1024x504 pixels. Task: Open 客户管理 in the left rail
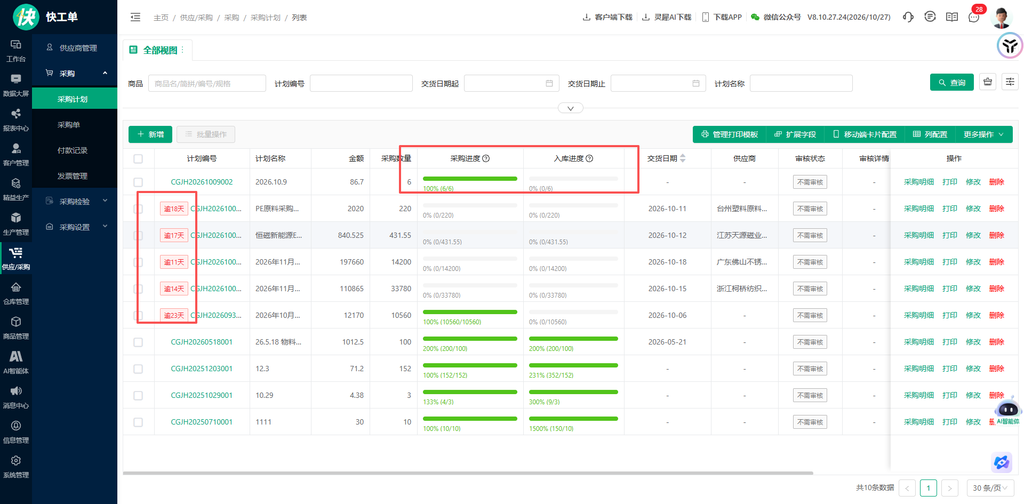click(x=16, y=154)
